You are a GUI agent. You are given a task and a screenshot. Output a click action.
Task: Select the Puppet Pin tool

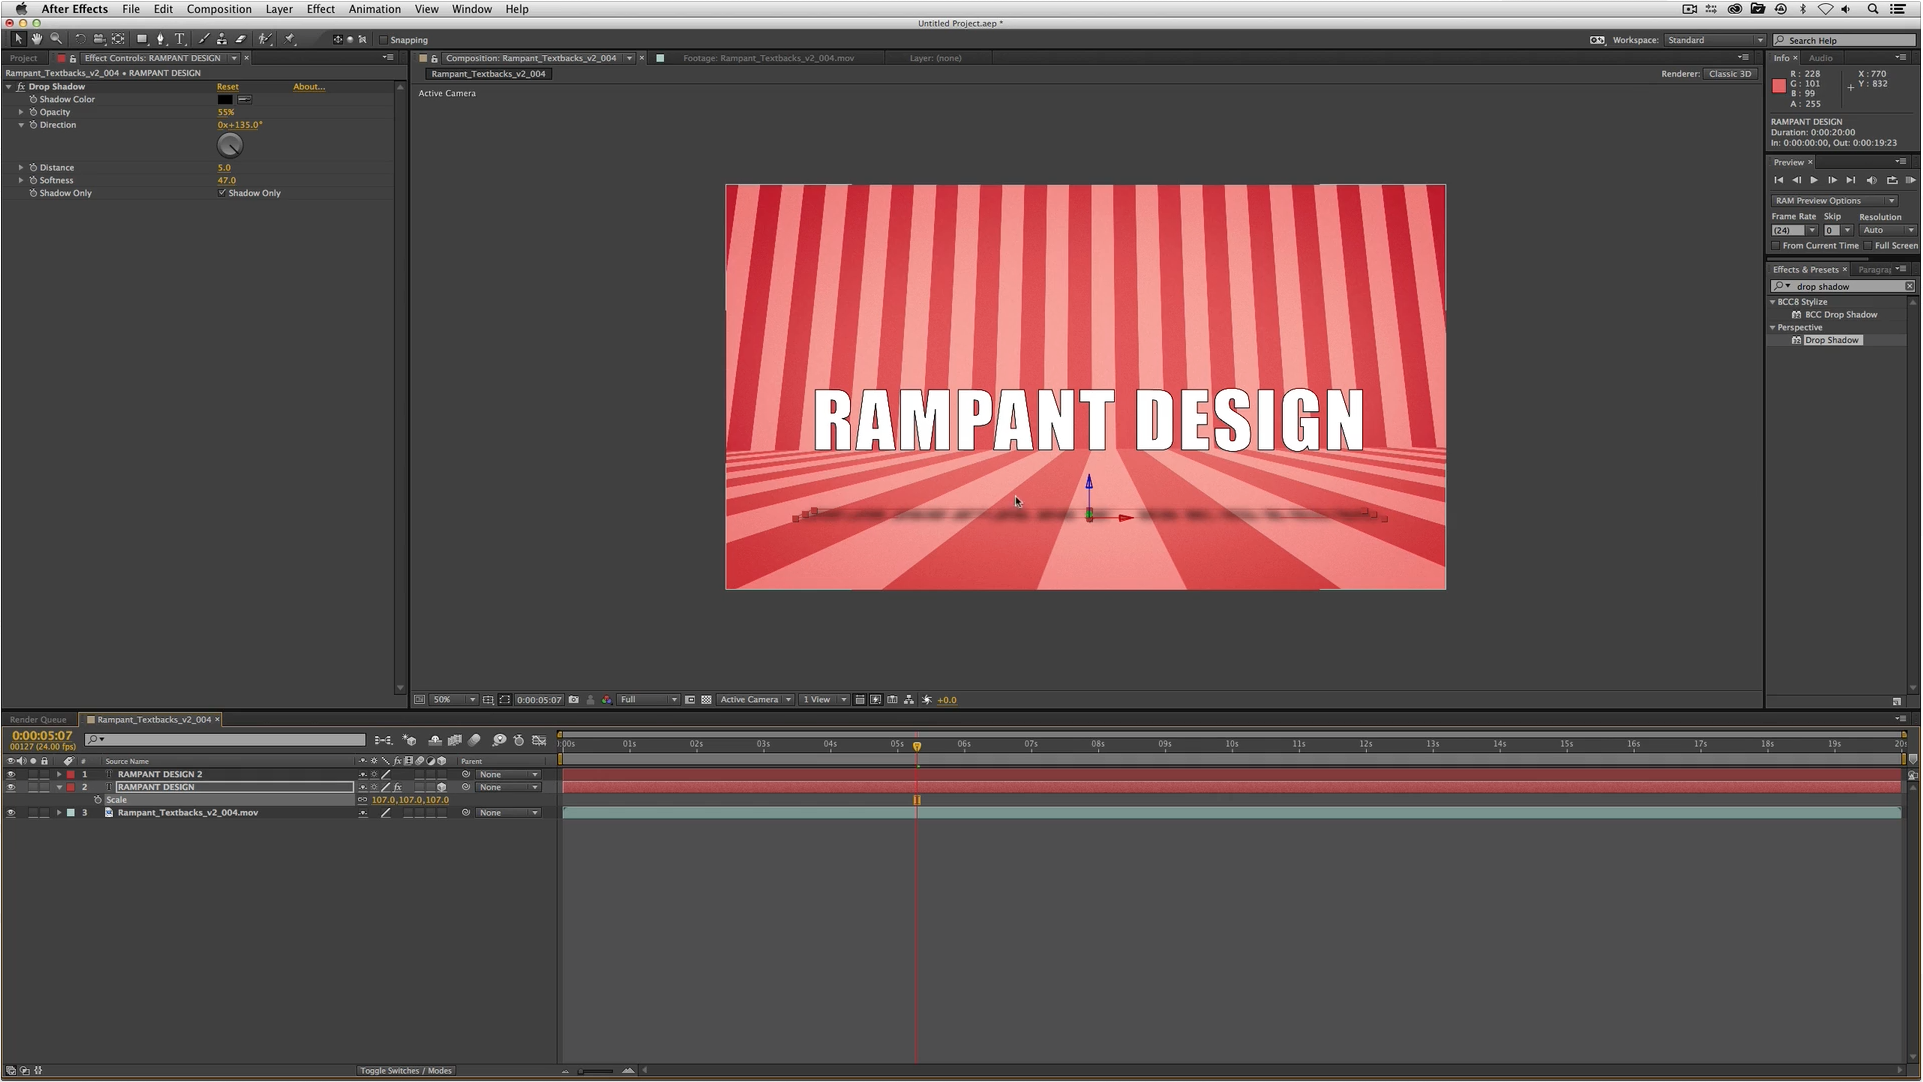click(290, 39)
